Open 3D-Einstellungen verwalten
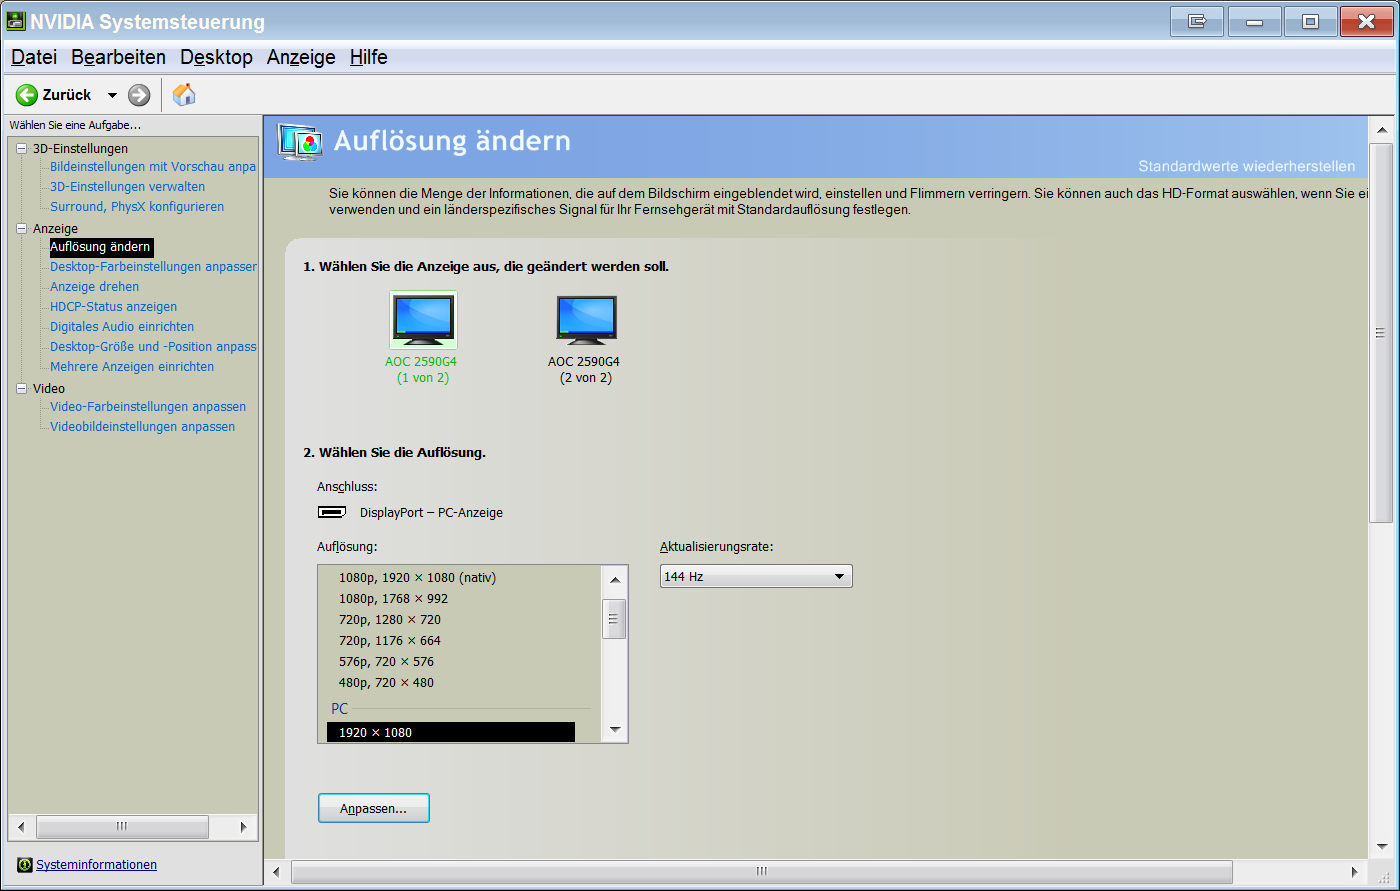The height and width of the screenshot is (891, 1400). (127, 187)
